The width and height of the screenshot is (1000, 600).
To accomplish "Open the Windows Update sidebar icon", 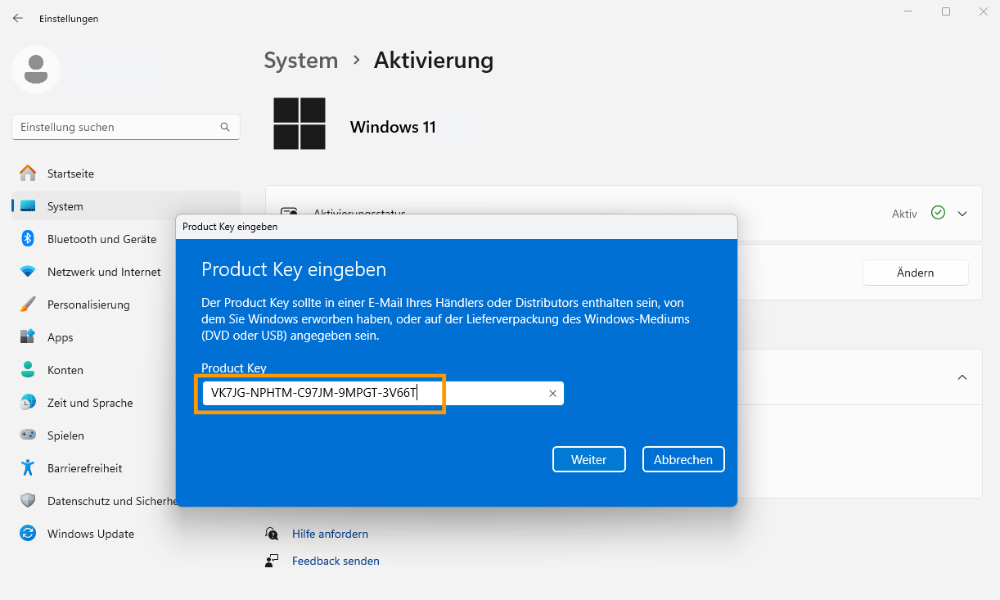I will point(27,533).
